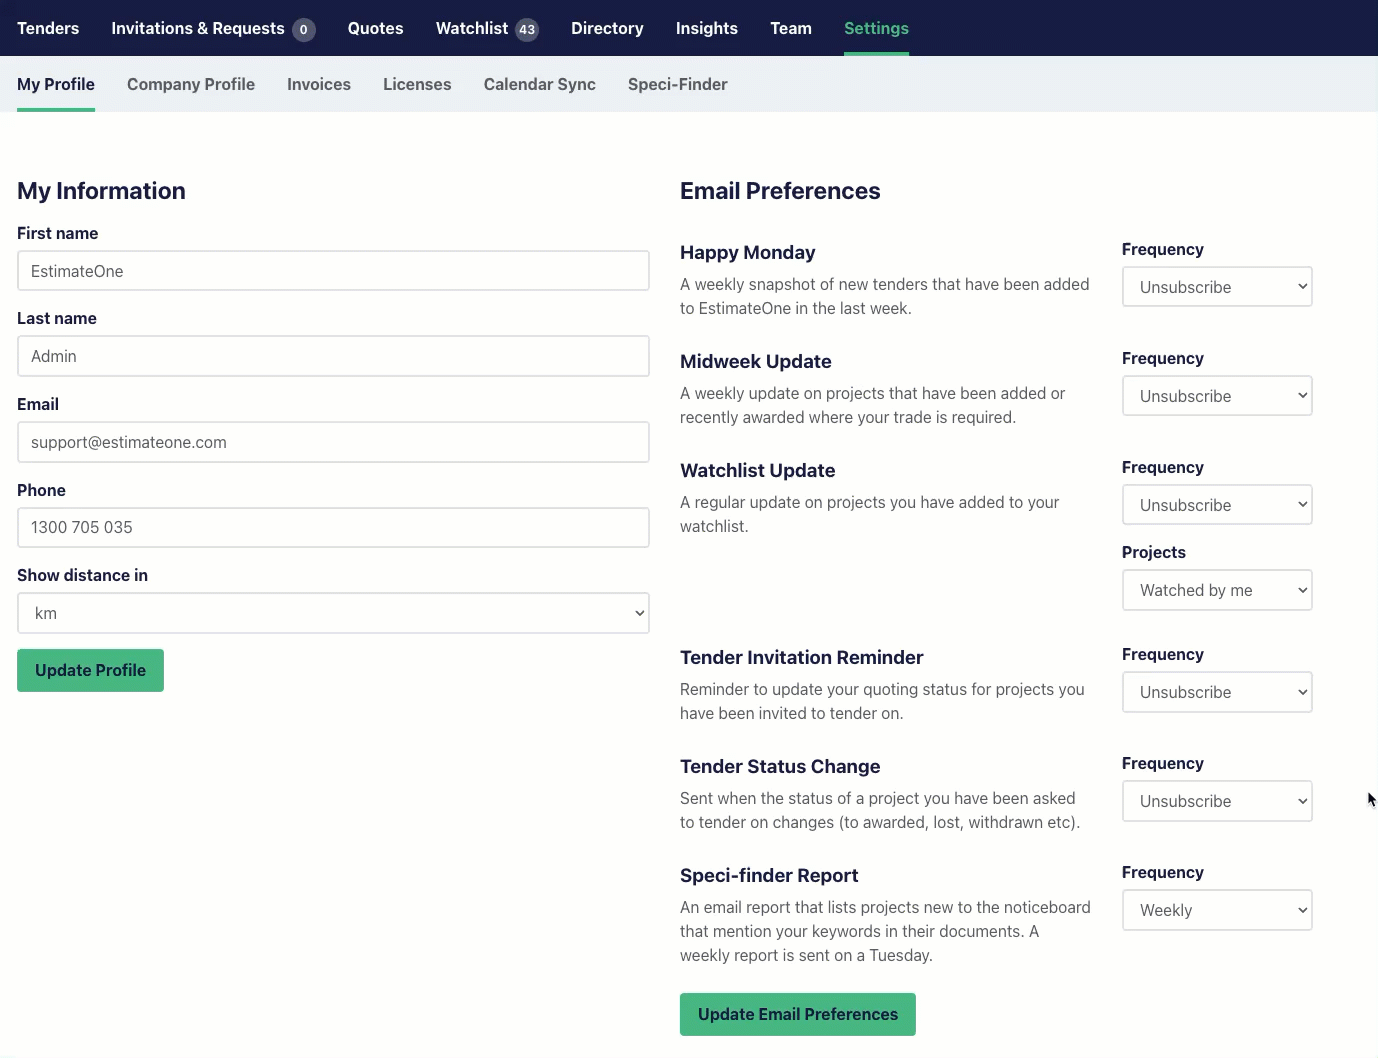The image size is (1378, 1058).
Task: Click the Speci-finder Report heading
Action: (x=769, y=876)
